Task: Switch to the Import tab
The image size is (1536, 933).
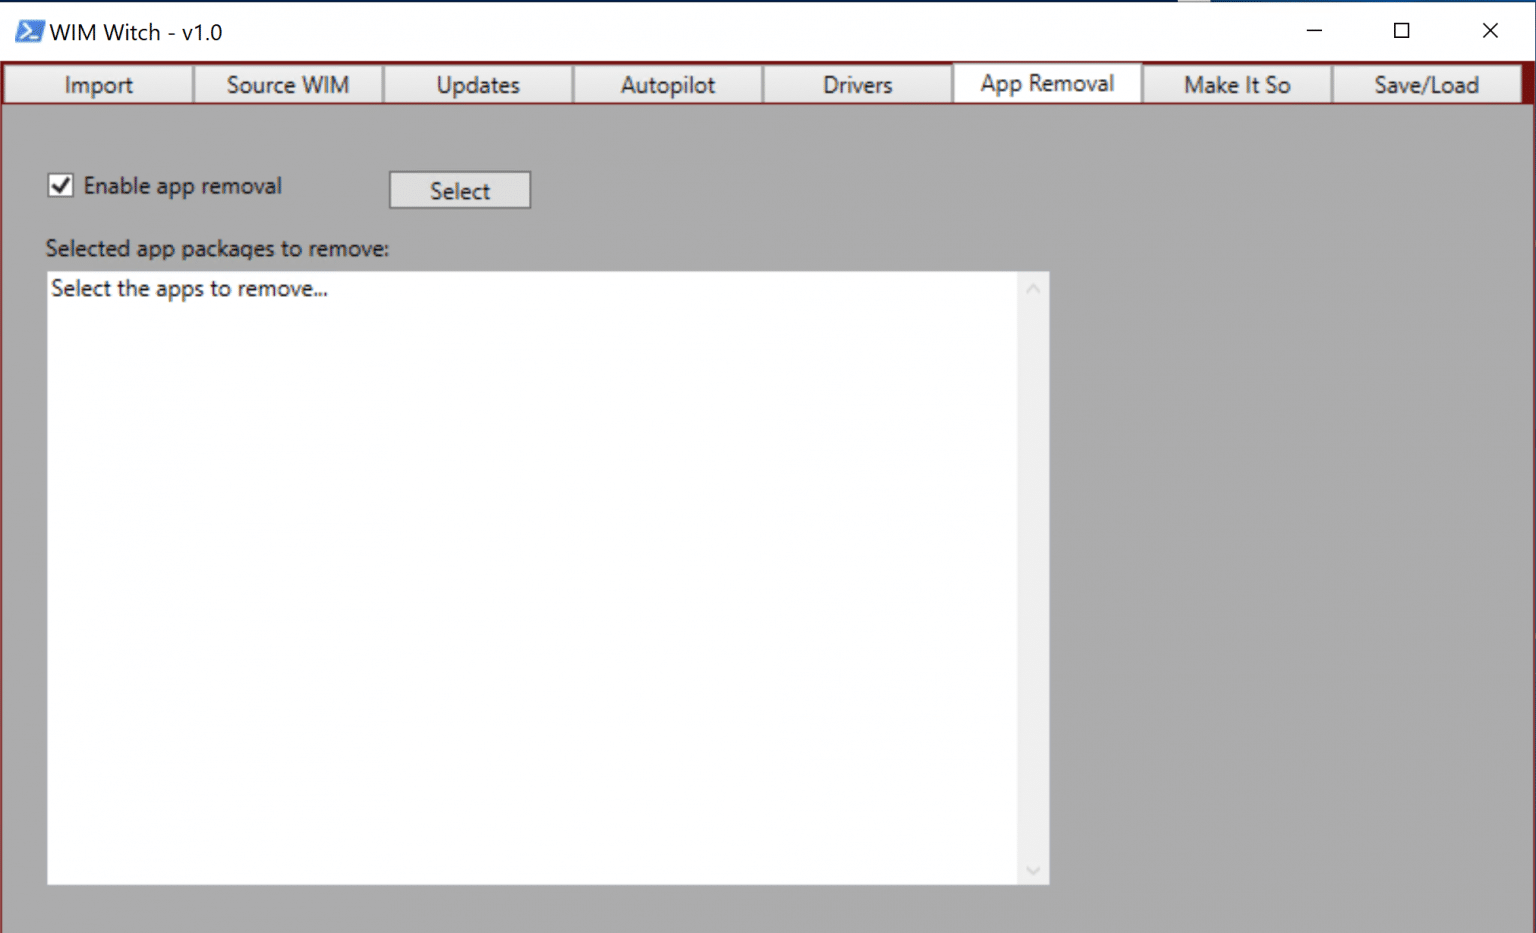Action: [x=98, y=84]
